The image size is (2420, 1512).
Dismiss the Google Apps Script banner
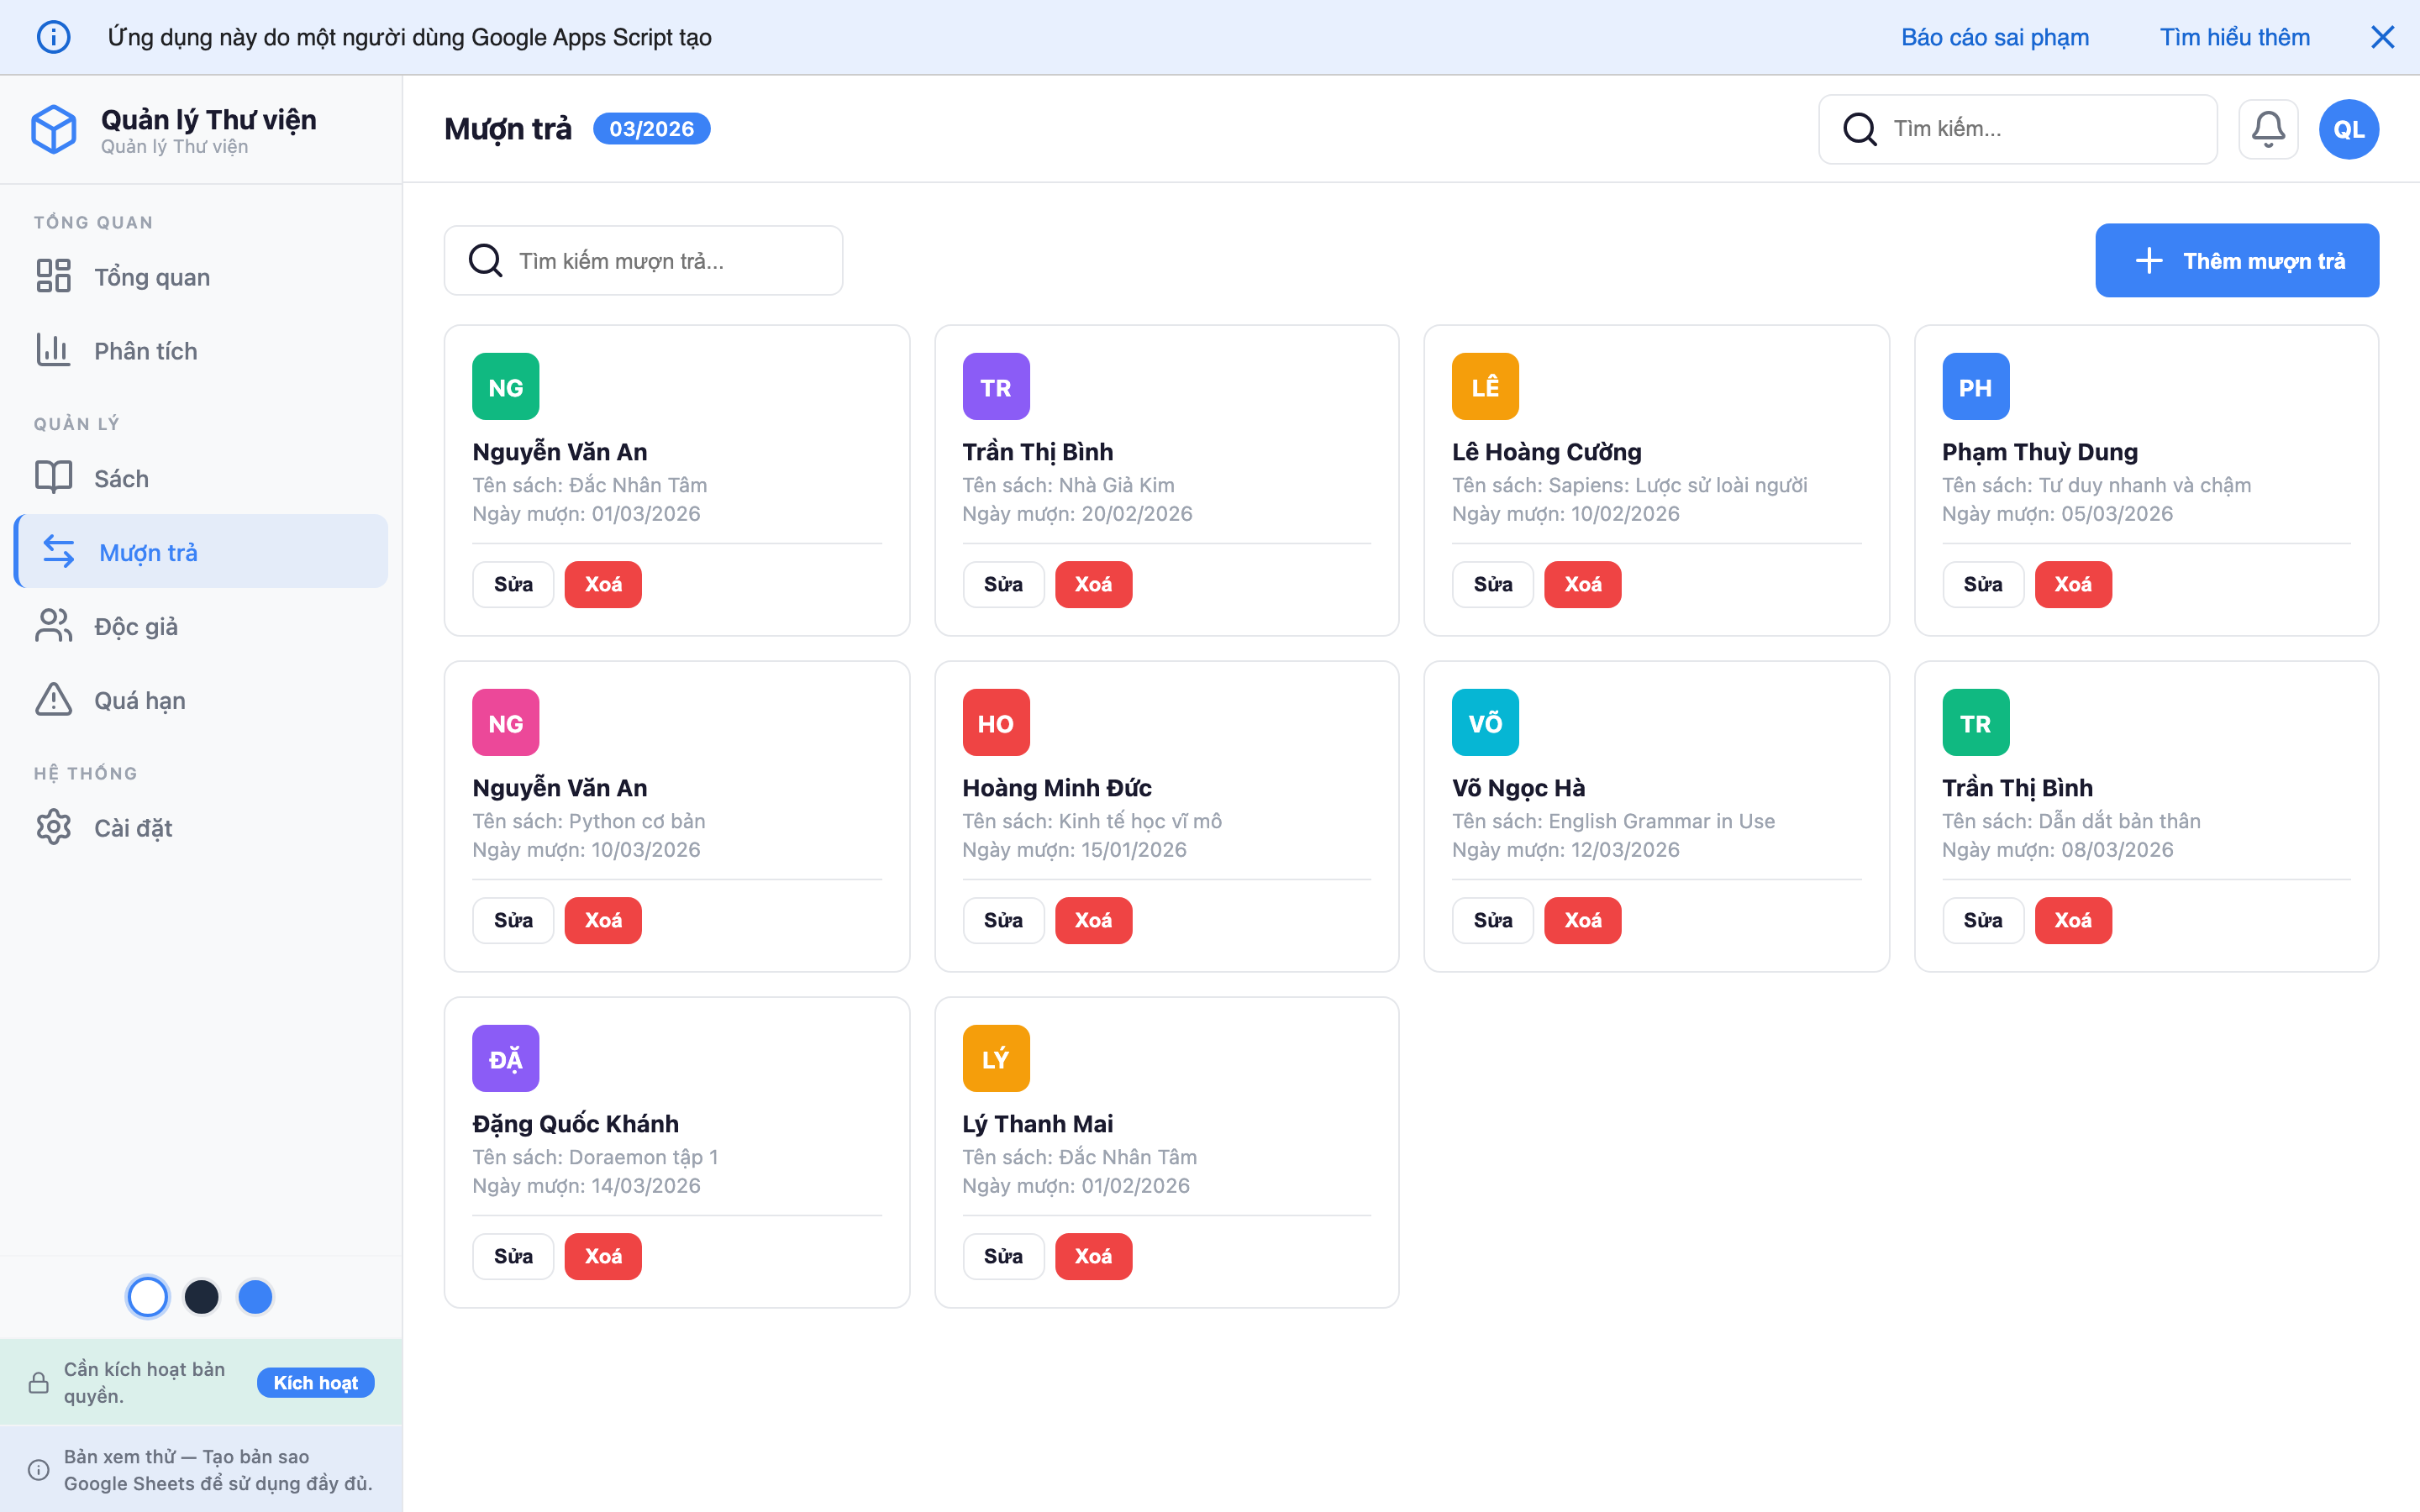point(2382,37)
